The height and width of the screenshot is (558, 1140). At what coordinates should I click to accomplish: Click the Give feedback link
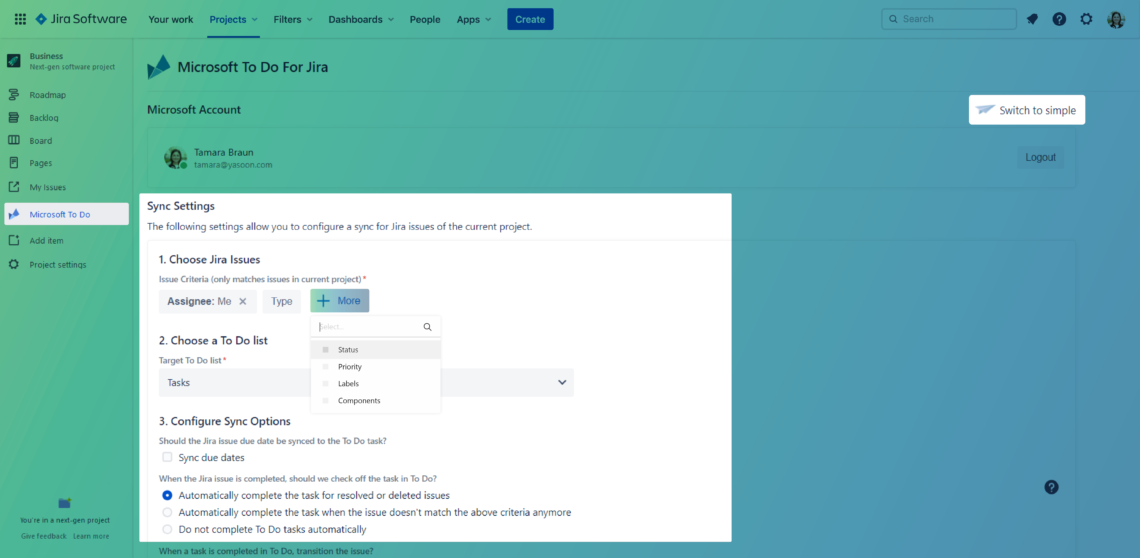tap(44, 536)
